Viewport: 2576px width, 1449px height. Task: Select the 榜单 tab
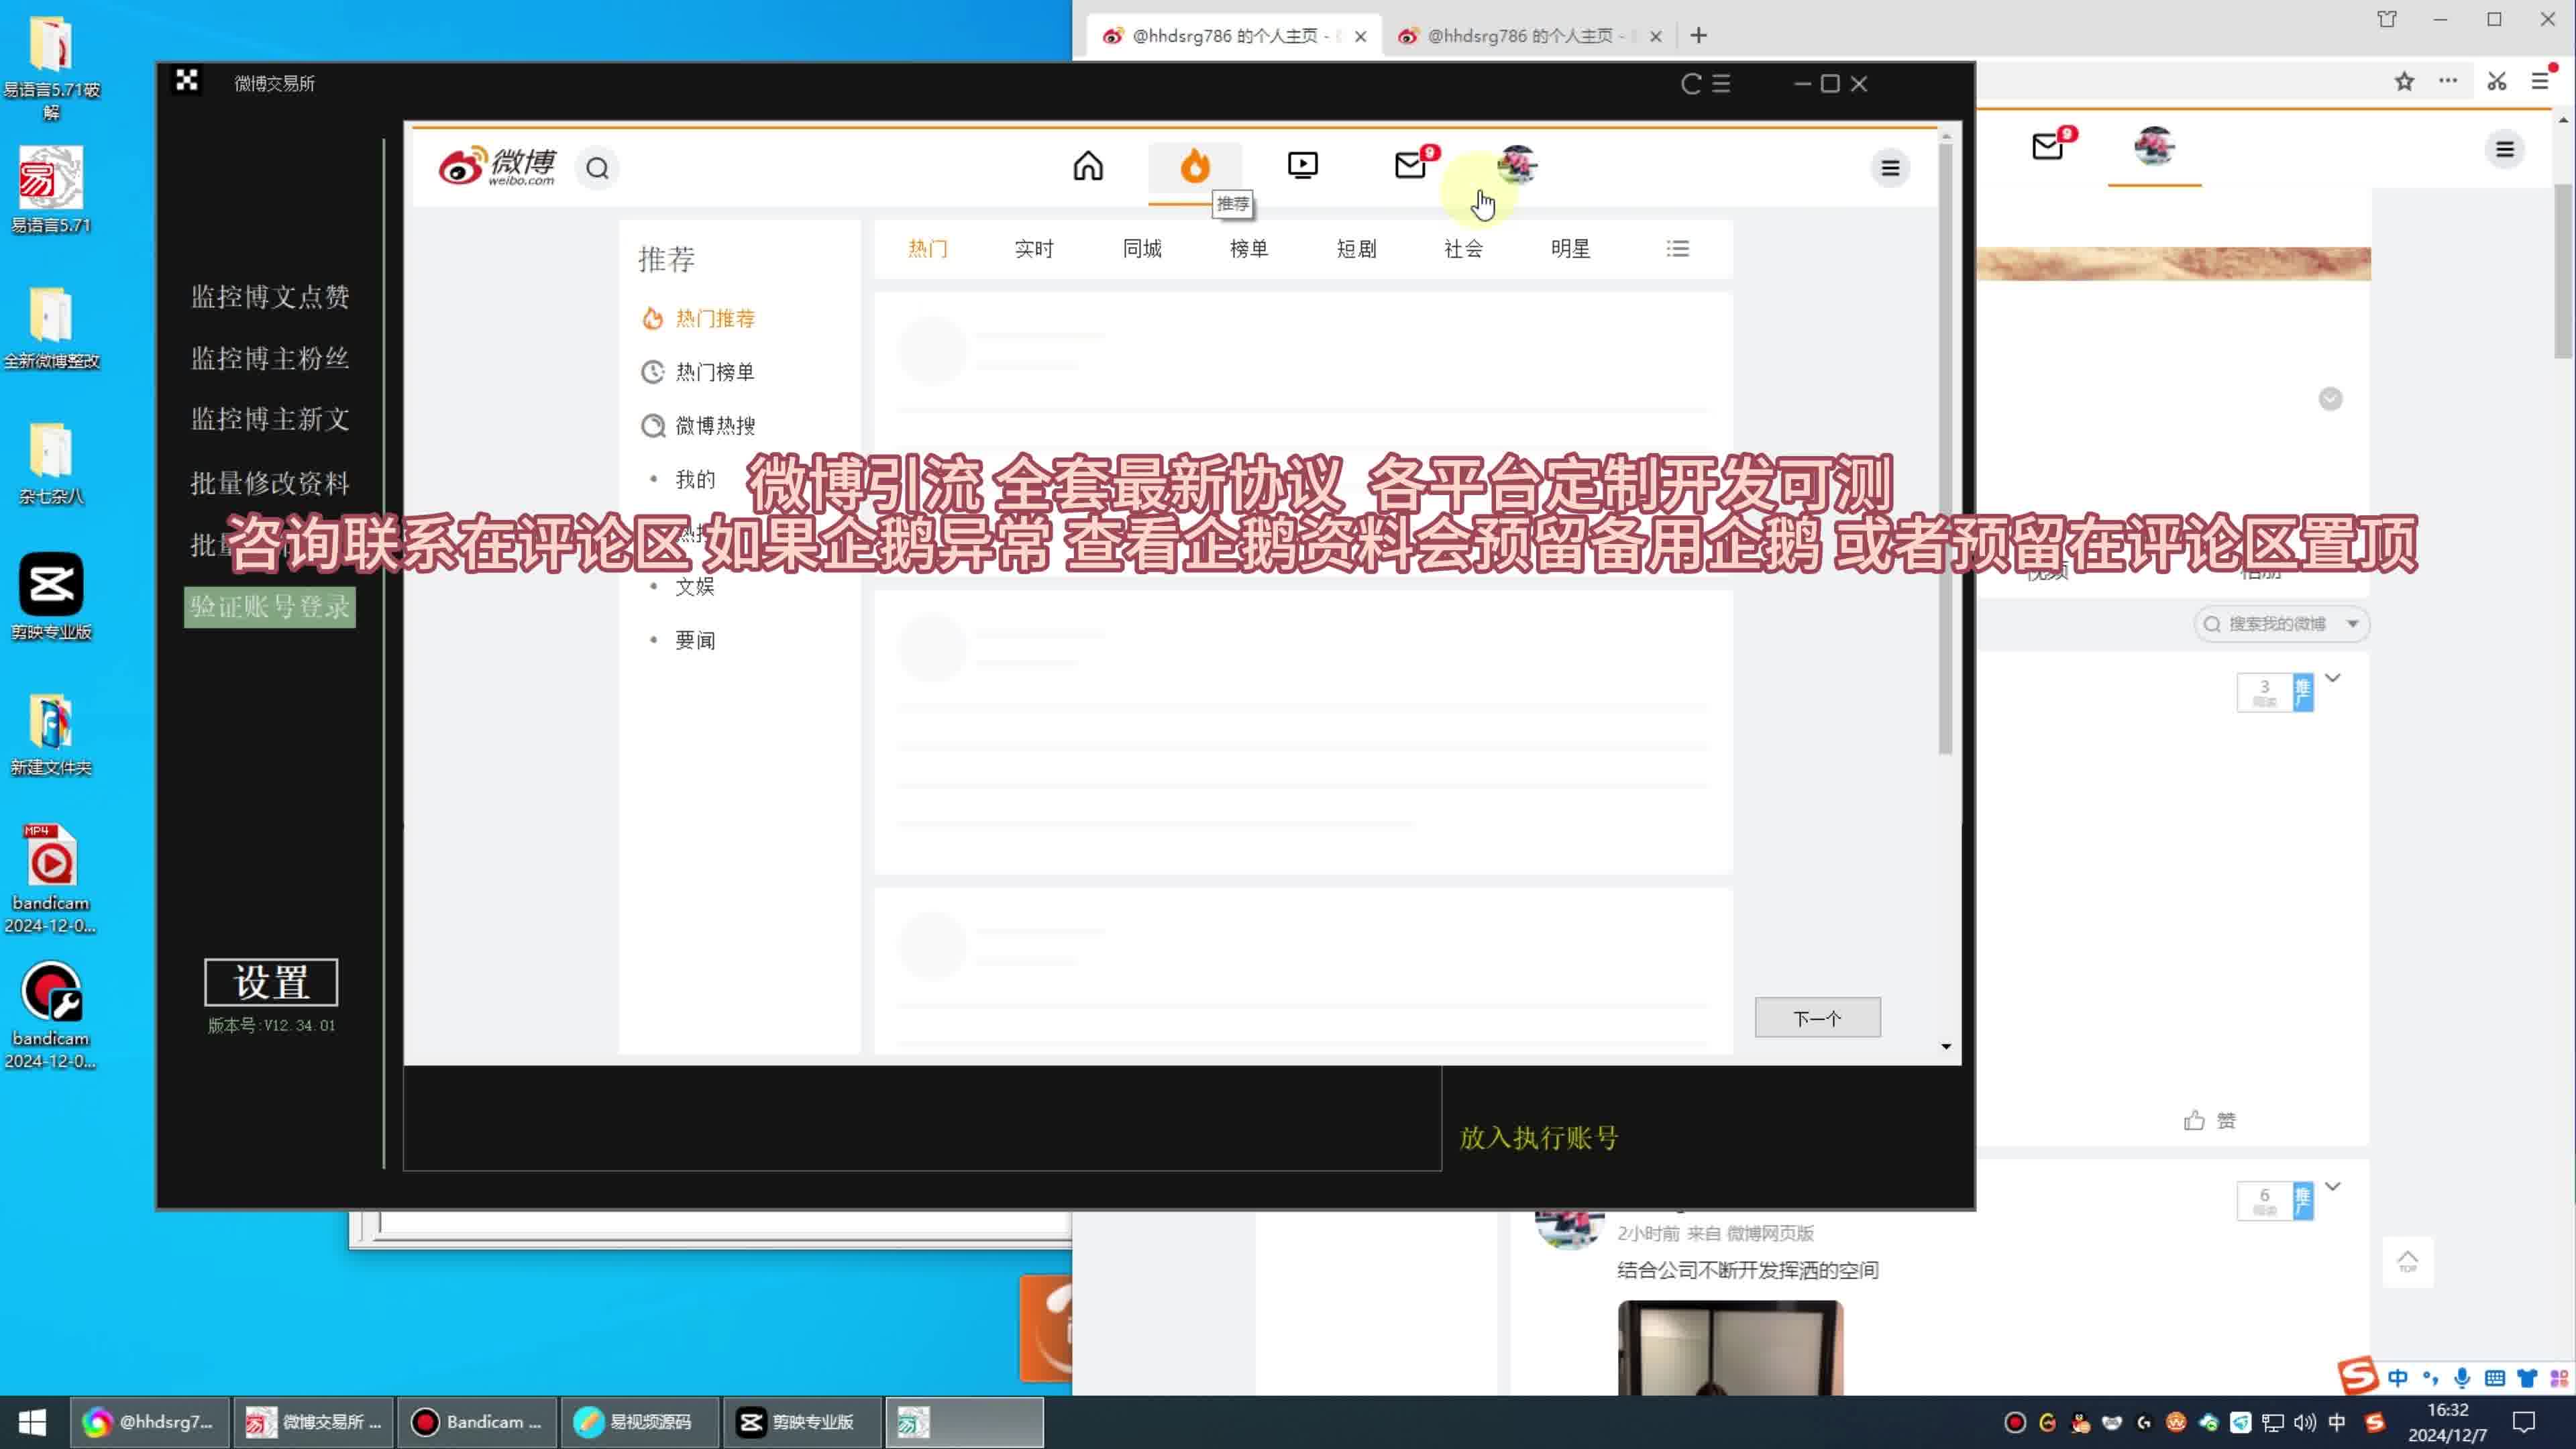1249,248
